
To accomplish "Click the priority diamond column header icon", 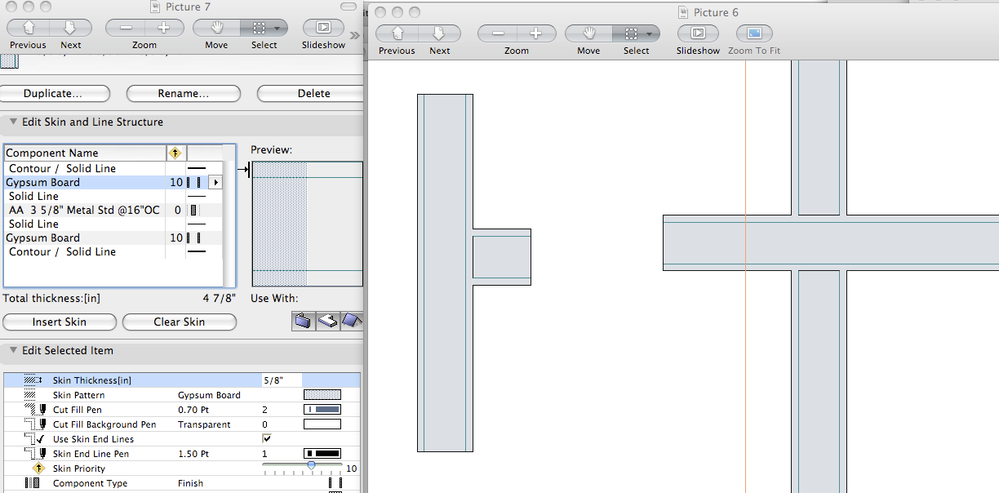I will point(176,153).
